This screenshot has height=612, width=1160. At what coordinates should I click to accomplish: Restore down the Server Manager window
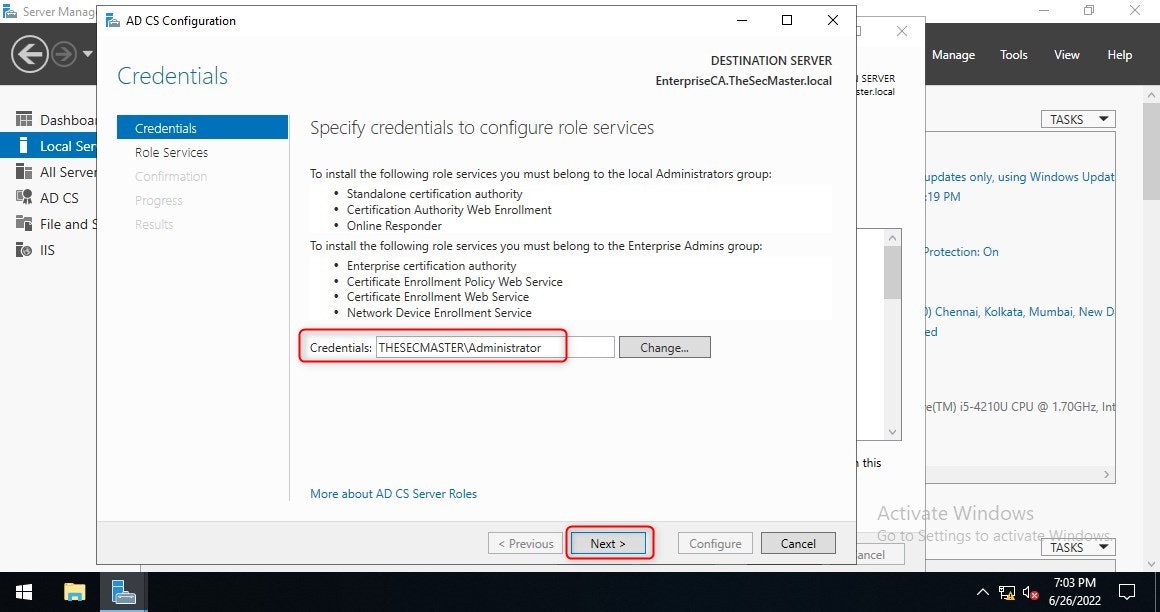click(x=1089, y=10)
